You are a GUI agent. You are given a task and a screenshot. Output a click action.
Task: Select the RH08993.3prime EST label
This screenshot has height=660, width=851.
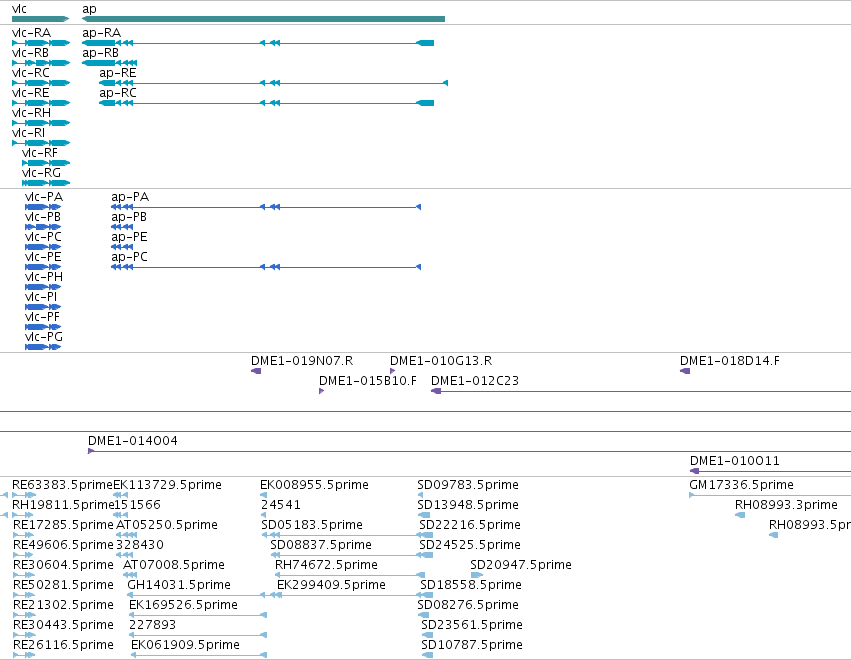point(786,505)
